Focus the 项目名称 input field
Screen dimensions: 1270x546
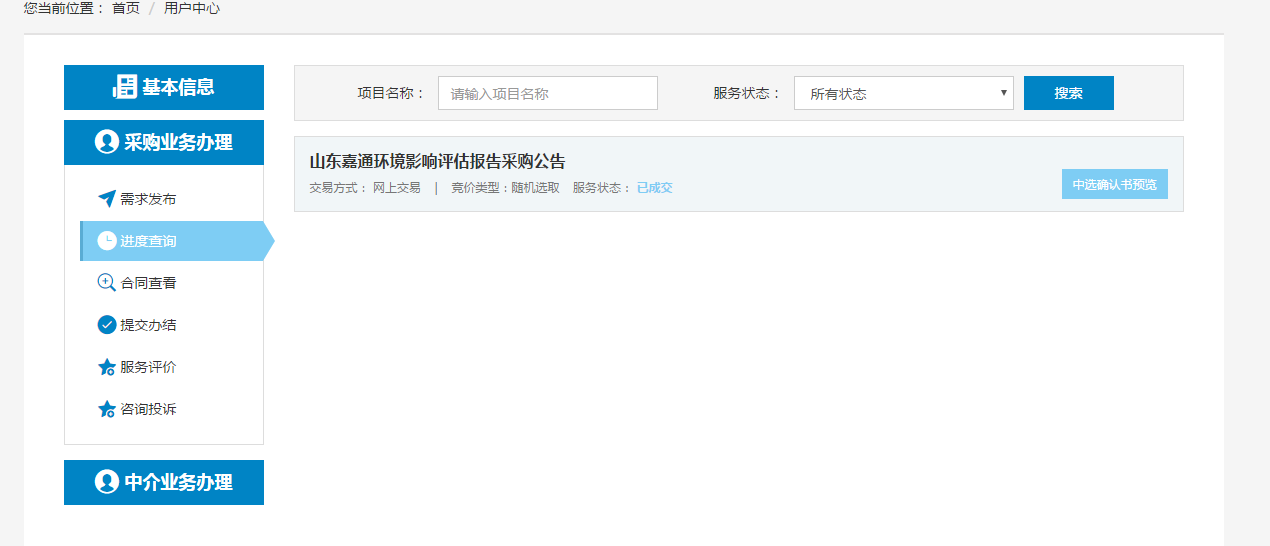coord(547,94)
